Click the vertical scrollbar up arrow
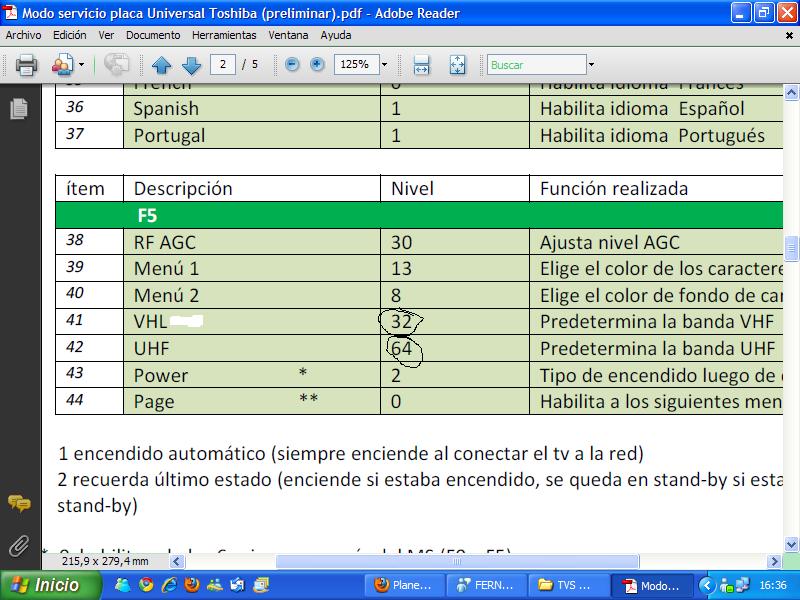 pyautogui.click(x=791, y=92)
